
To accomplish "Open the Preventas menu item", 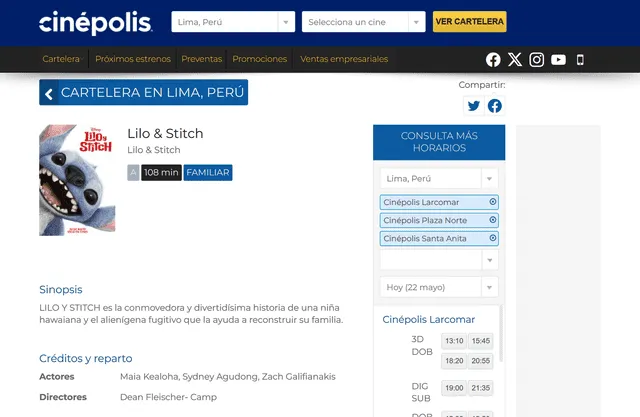I will pyautogui.click(x=202, y=59).
